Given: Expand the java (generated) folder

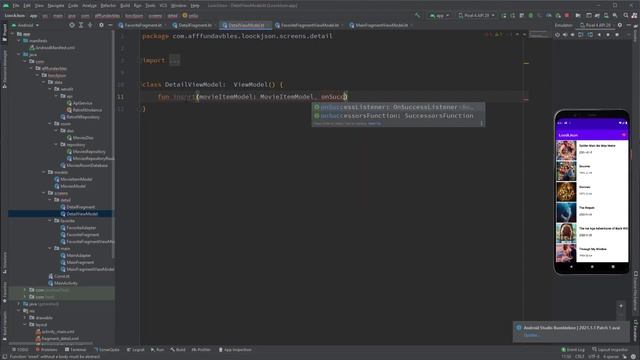Looking at the screenshot, I should pyautogui.click(x=19, y=304).
